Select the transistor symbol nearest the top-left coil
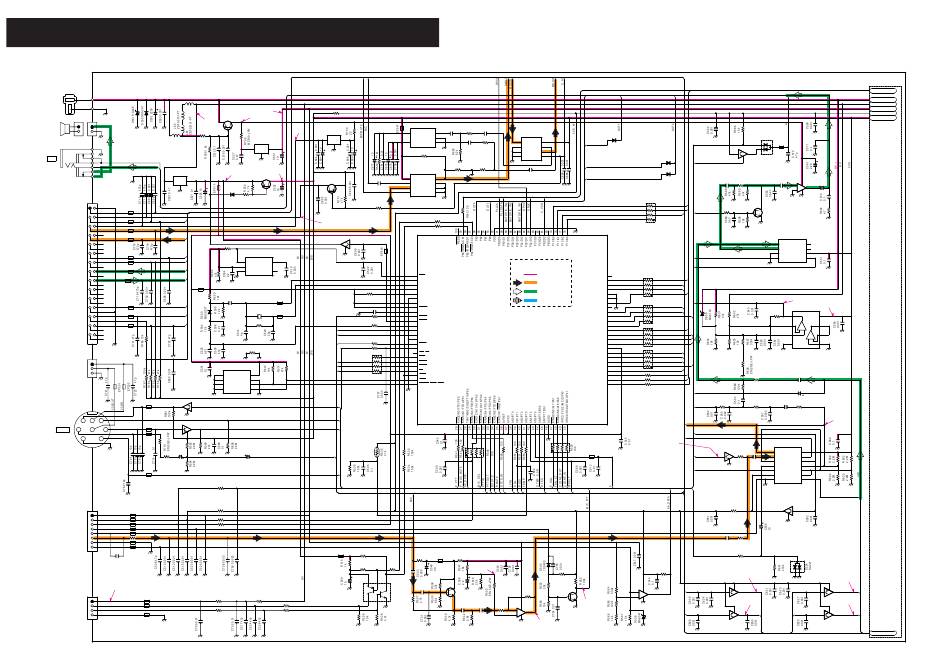Viewport: 950px width, 654px height. pos(227,126)
